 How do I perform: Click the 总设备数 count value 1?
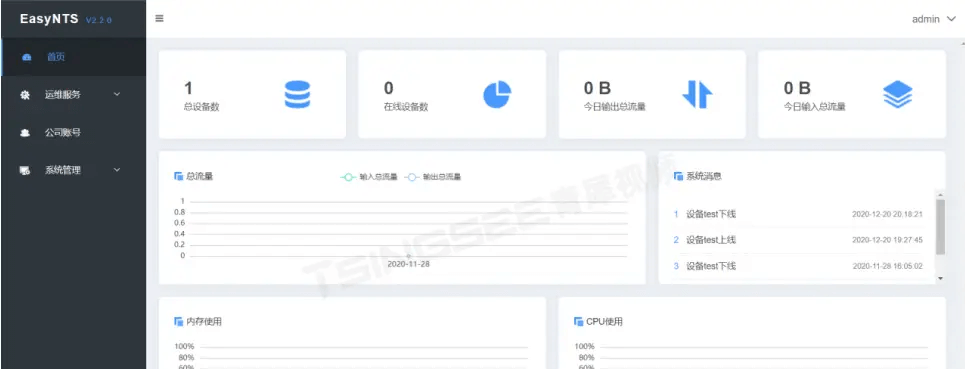pyautogui.click(x=188, y=89)
